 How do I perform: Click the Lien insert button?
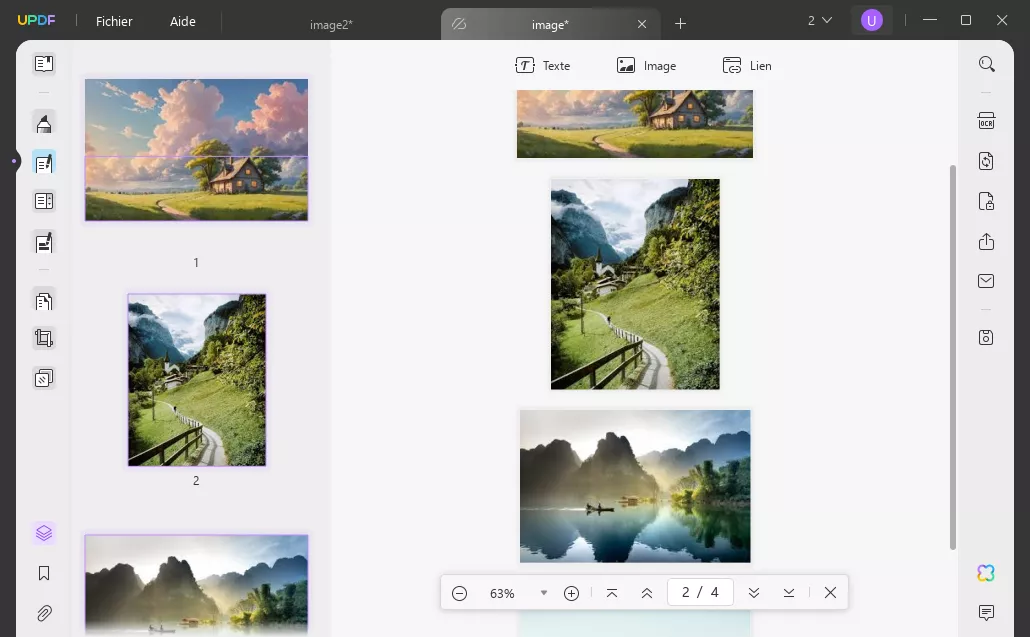pyautogui.click(x=746, y=65)
